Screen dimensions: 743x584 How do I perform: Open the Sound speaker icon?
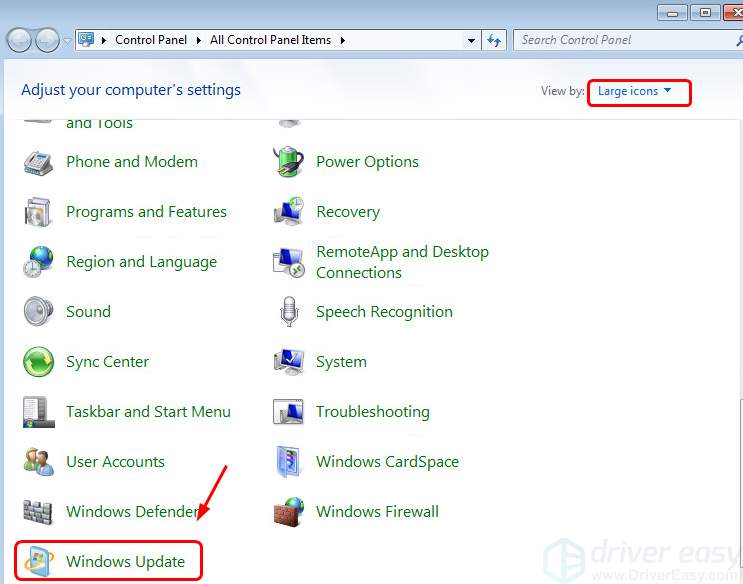click(x=38, y=312)
